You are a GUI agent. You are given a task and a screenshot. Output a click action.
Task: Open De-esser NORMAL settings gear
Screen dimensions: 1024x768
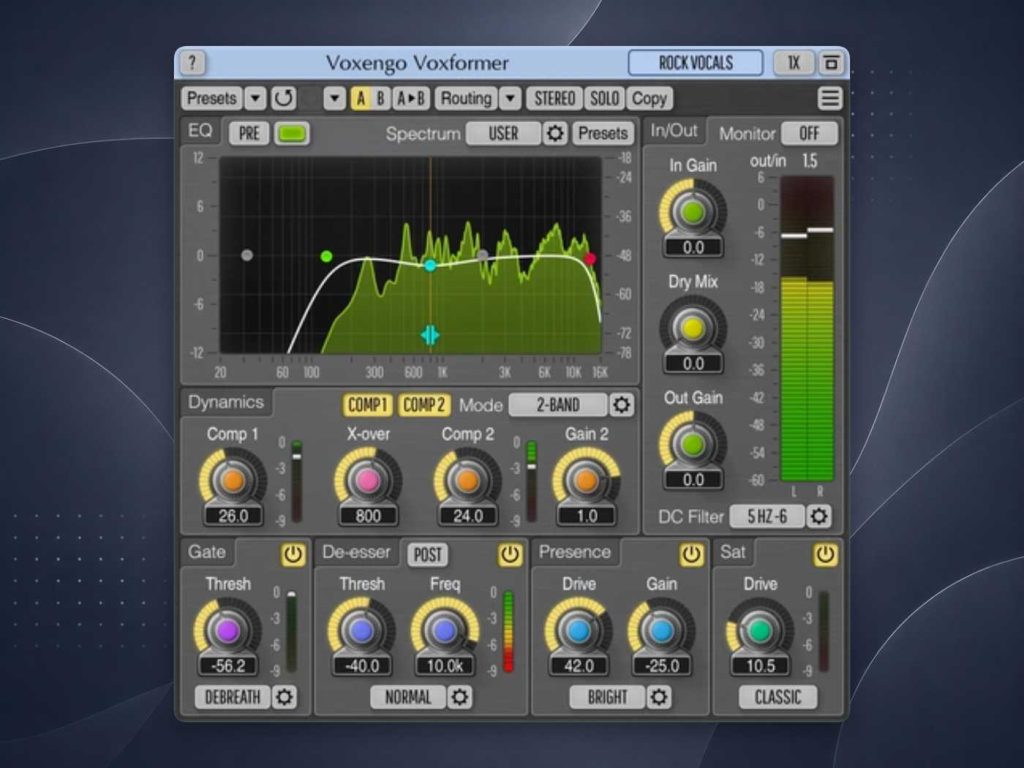coord(459,697)
